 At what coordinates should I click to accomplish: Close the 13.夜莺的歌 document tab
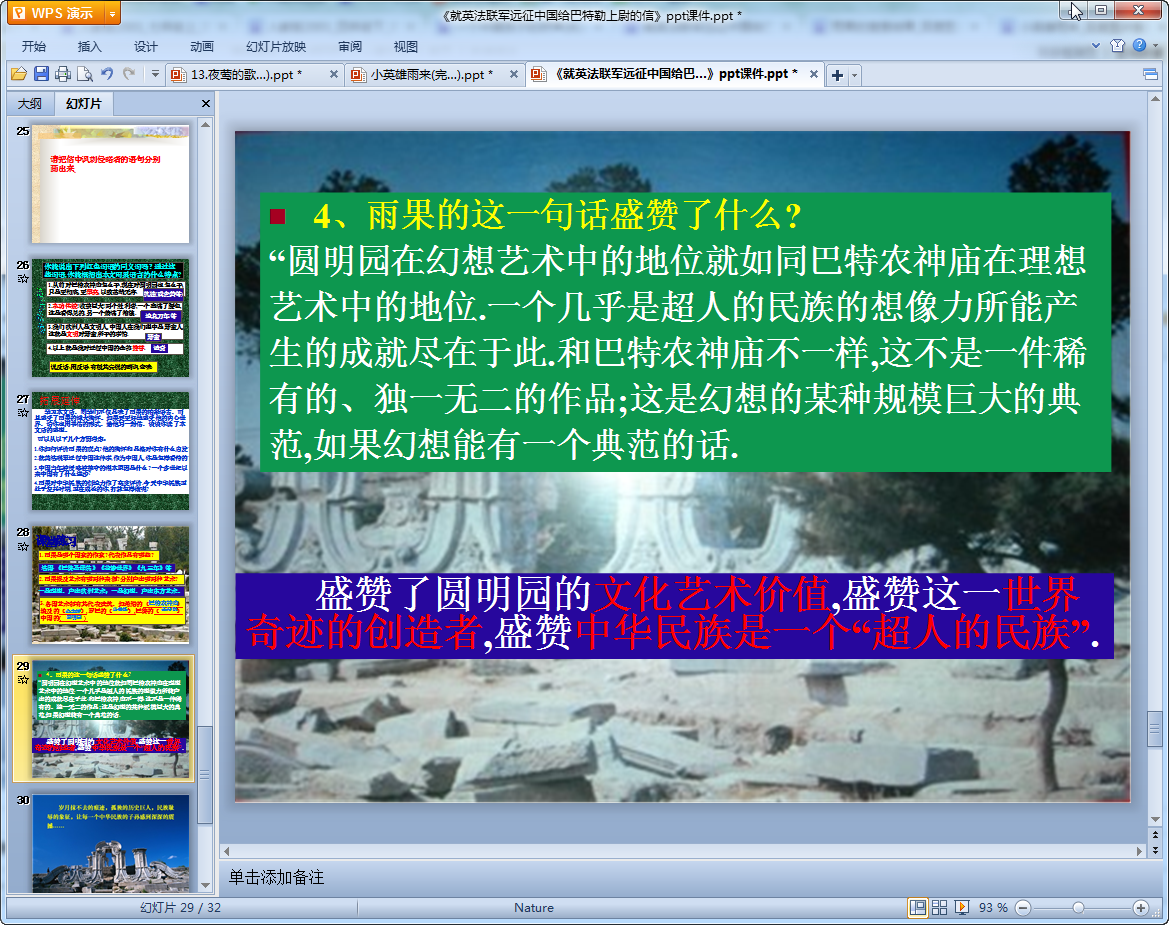tap(333, 75)
